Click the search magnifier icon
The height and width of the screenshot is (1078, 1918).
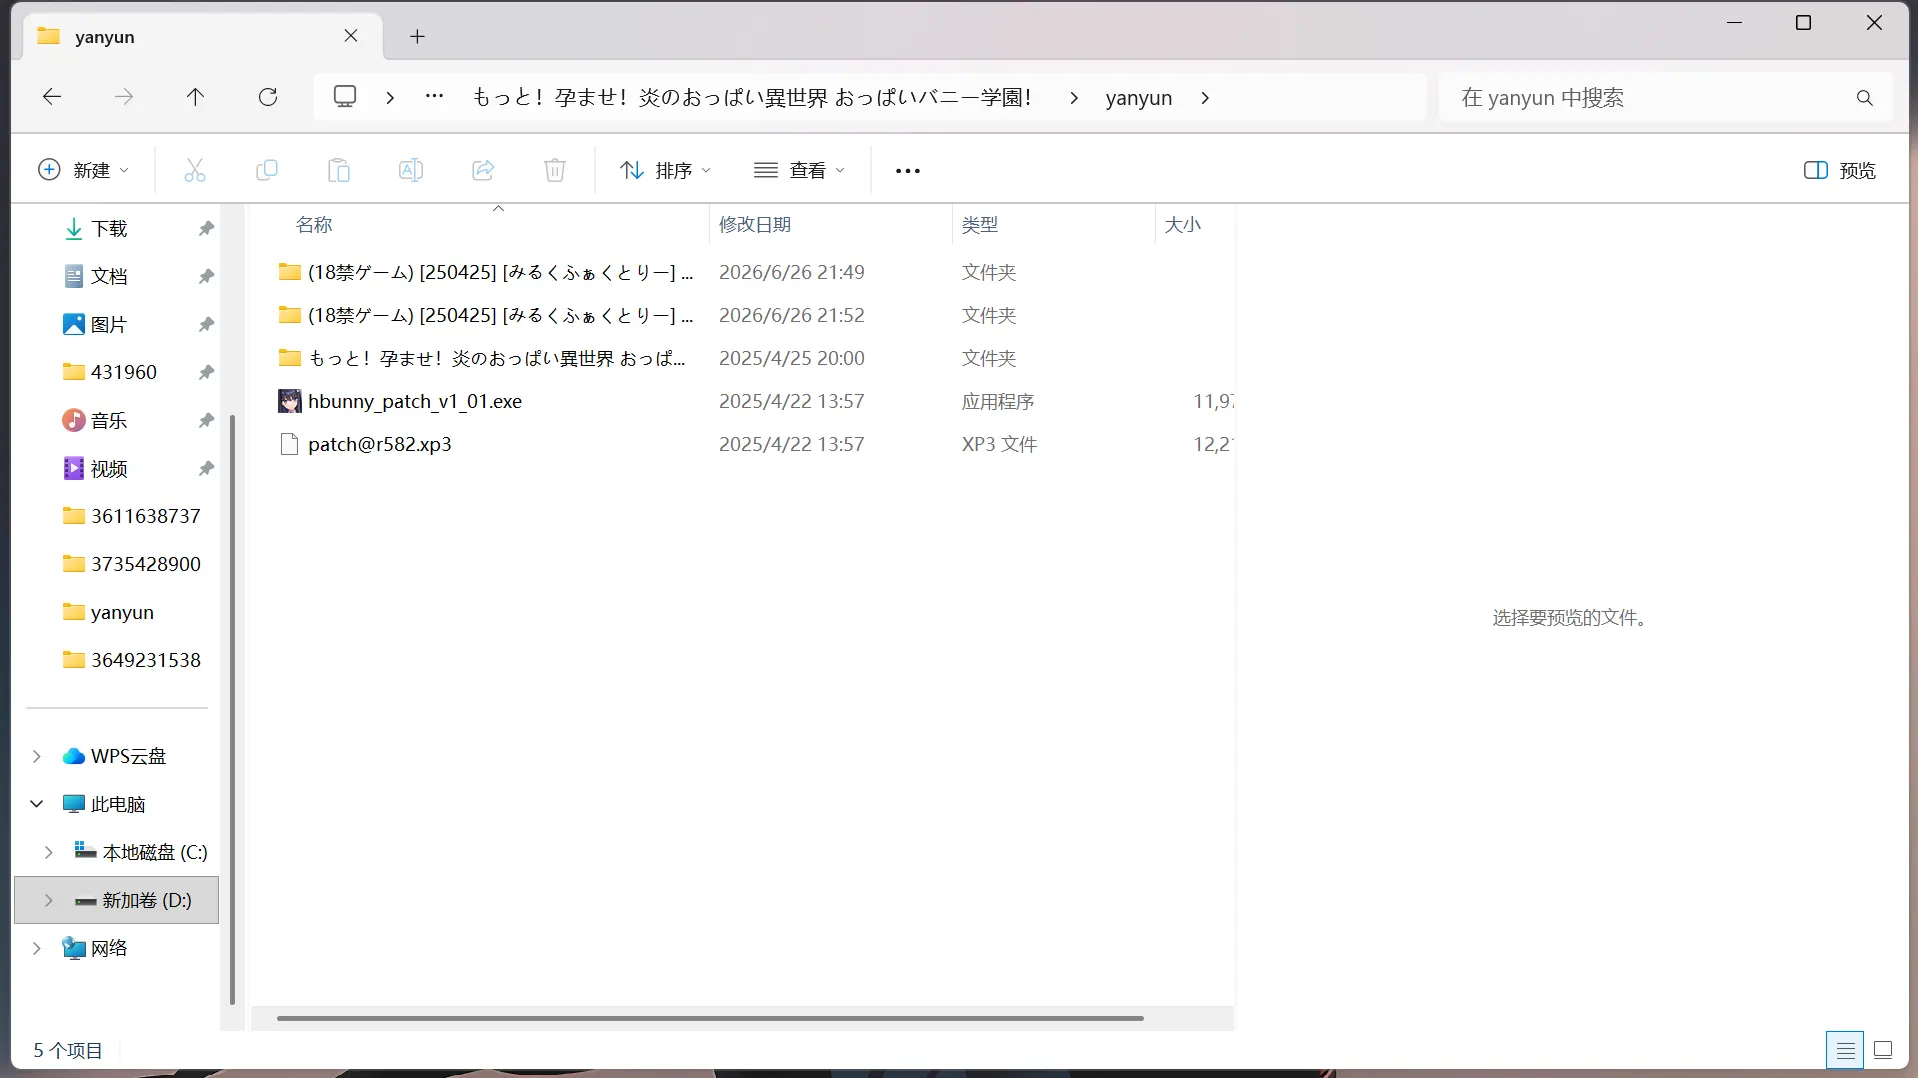1865,98
